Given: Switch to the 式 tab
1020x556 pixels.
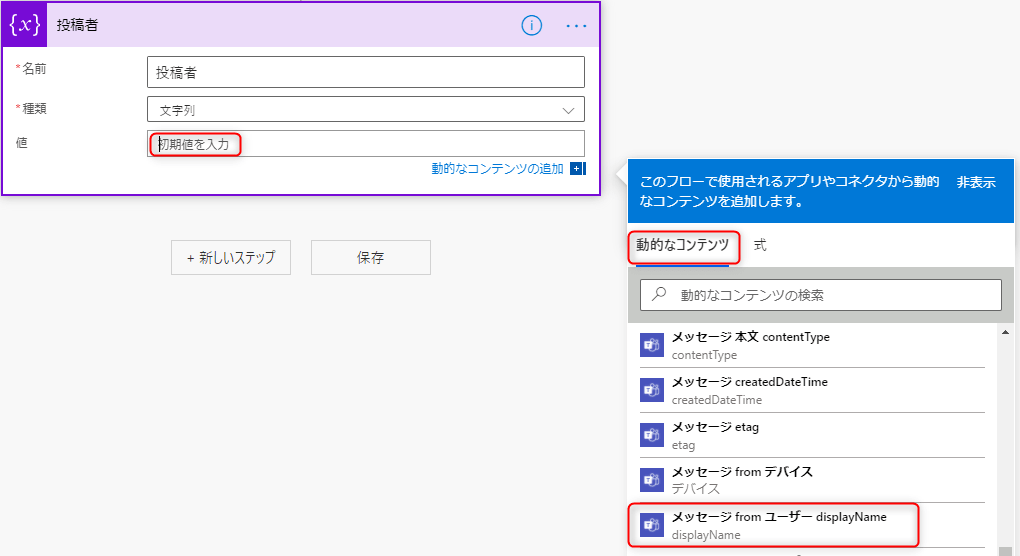Looking at the screenshot, I should pos(760,245).
